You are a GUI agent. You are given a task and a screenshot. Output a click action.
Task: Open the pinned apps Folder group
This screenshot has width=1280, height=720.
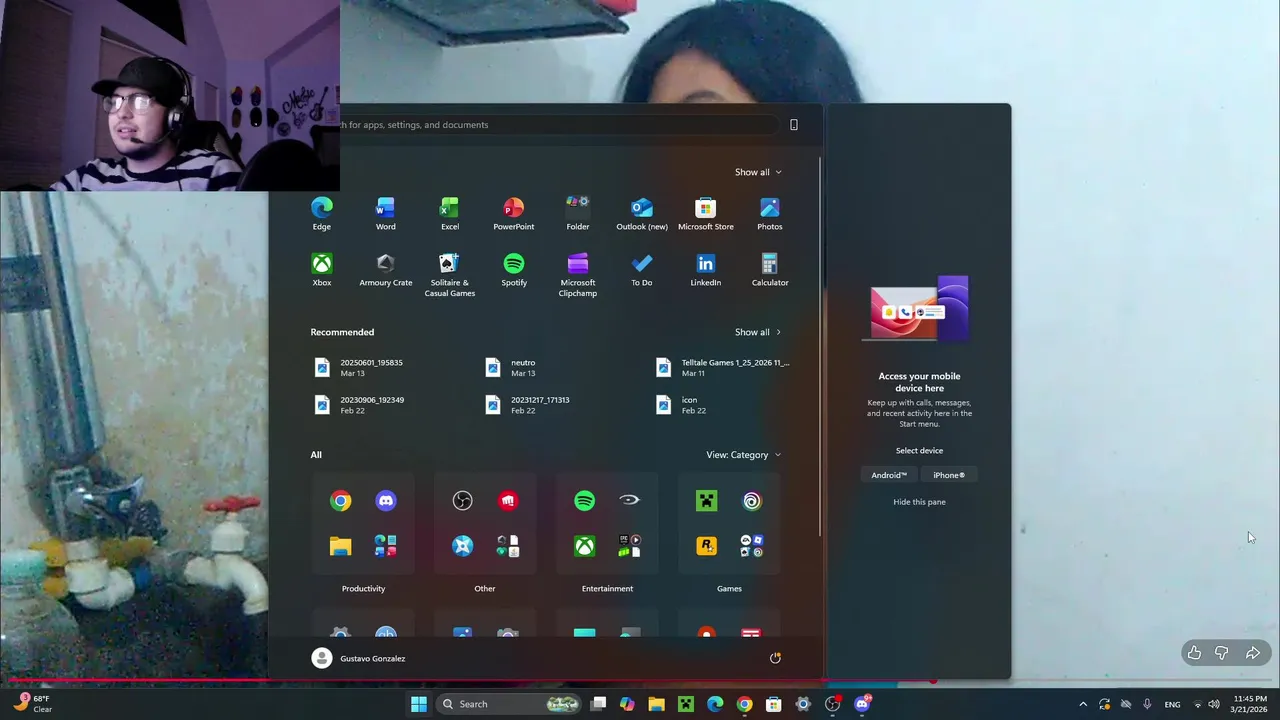[578, 213]
